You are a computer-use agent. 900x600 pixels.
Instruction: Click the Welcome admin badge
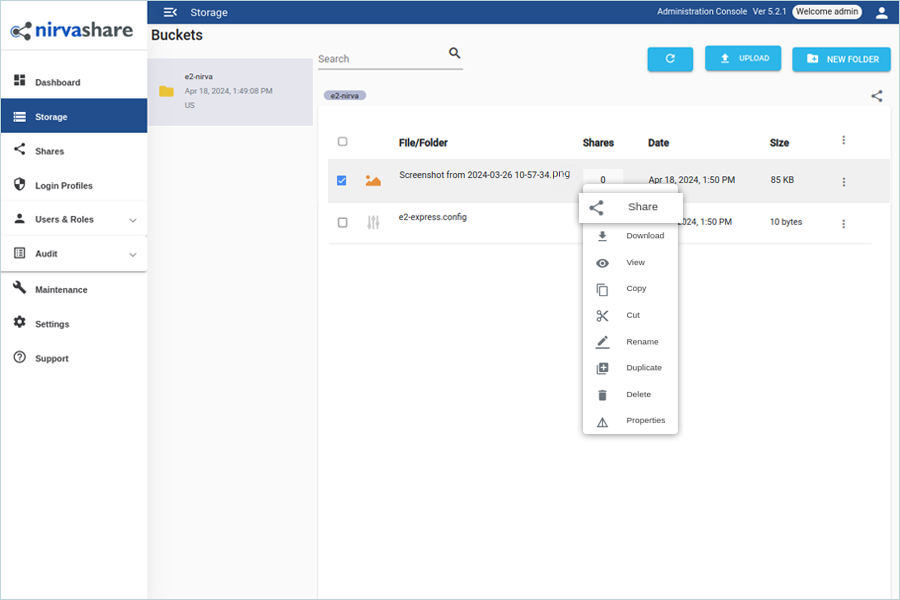(x=827, y=11)
